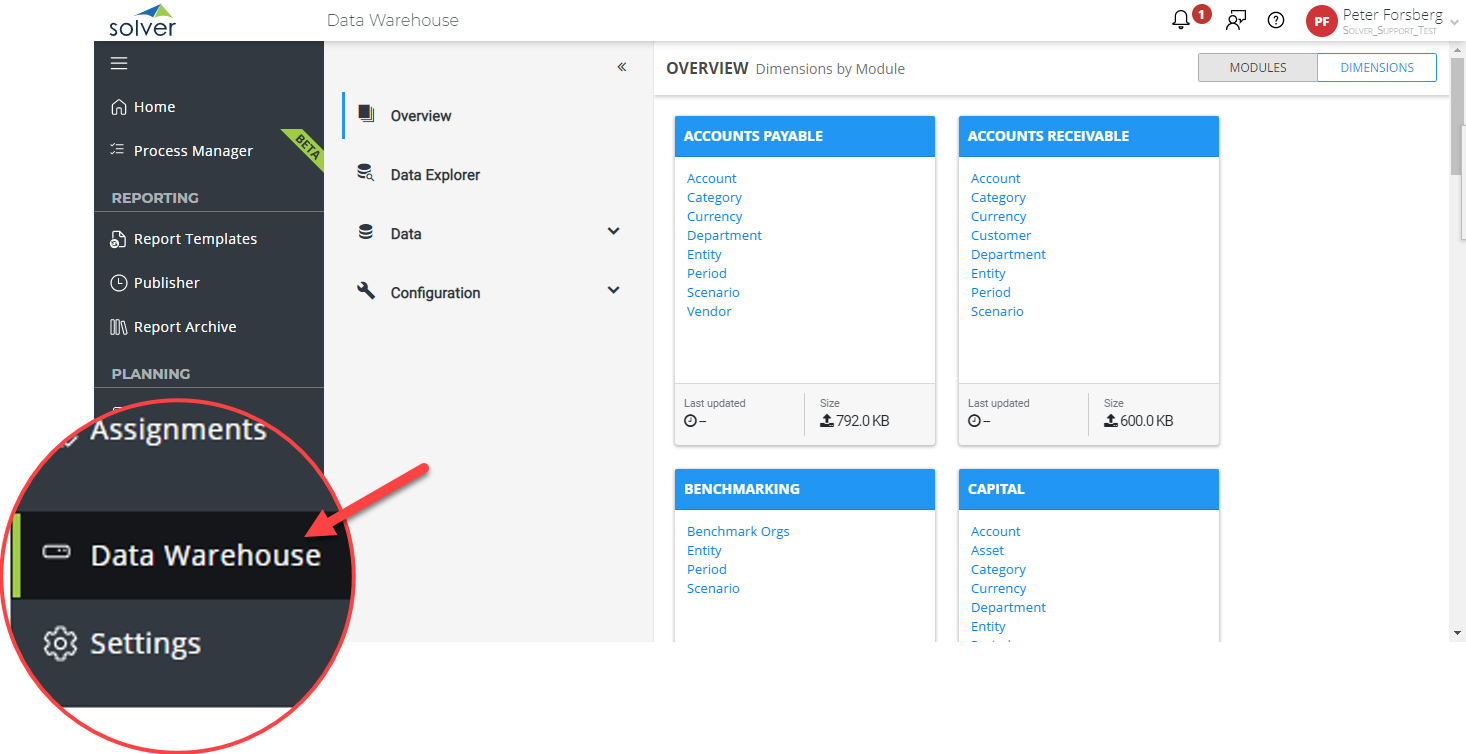This screenshot has width=1466, height=754.
Task: Open Entity in Benchmarking card
Action: pos(704,551)
